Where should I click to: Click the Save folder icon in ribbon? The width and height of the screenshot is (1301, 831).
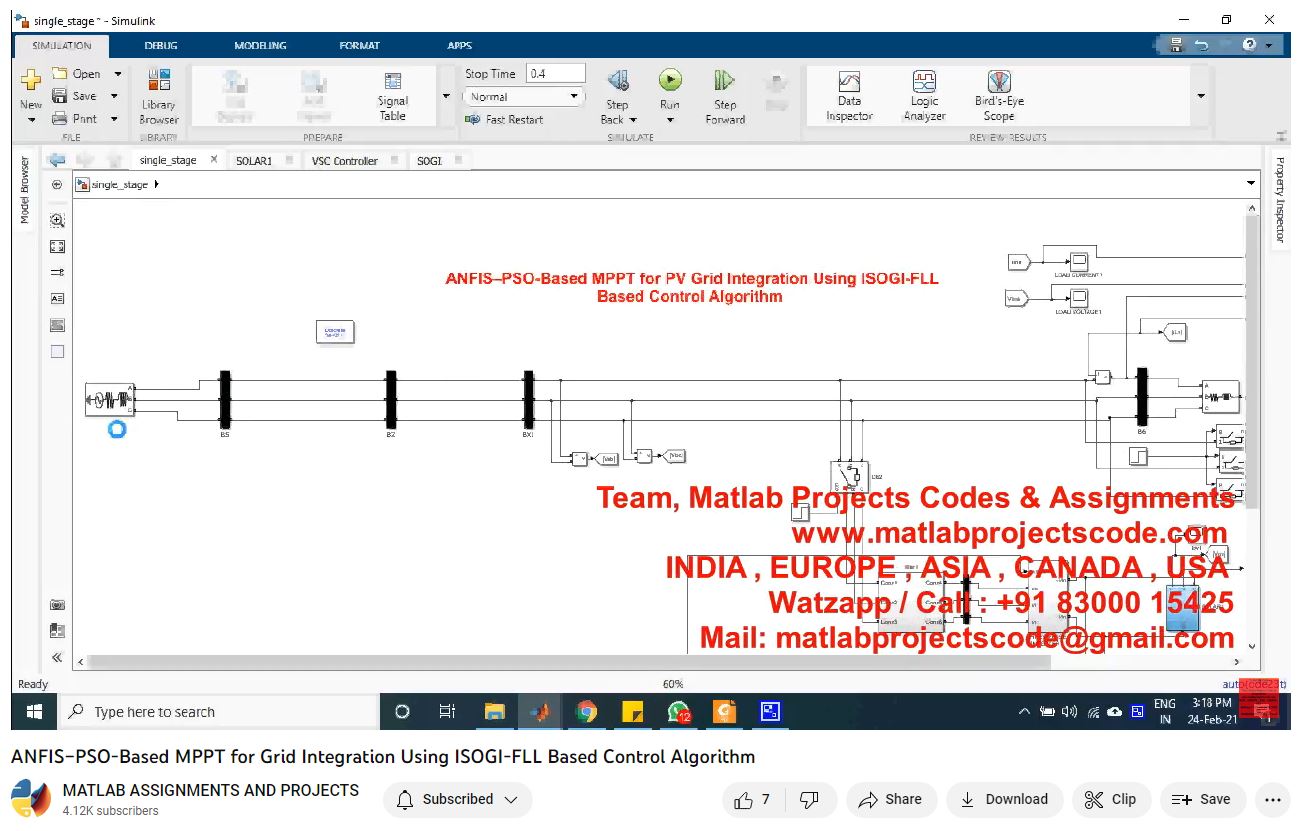tap(59, 96)
